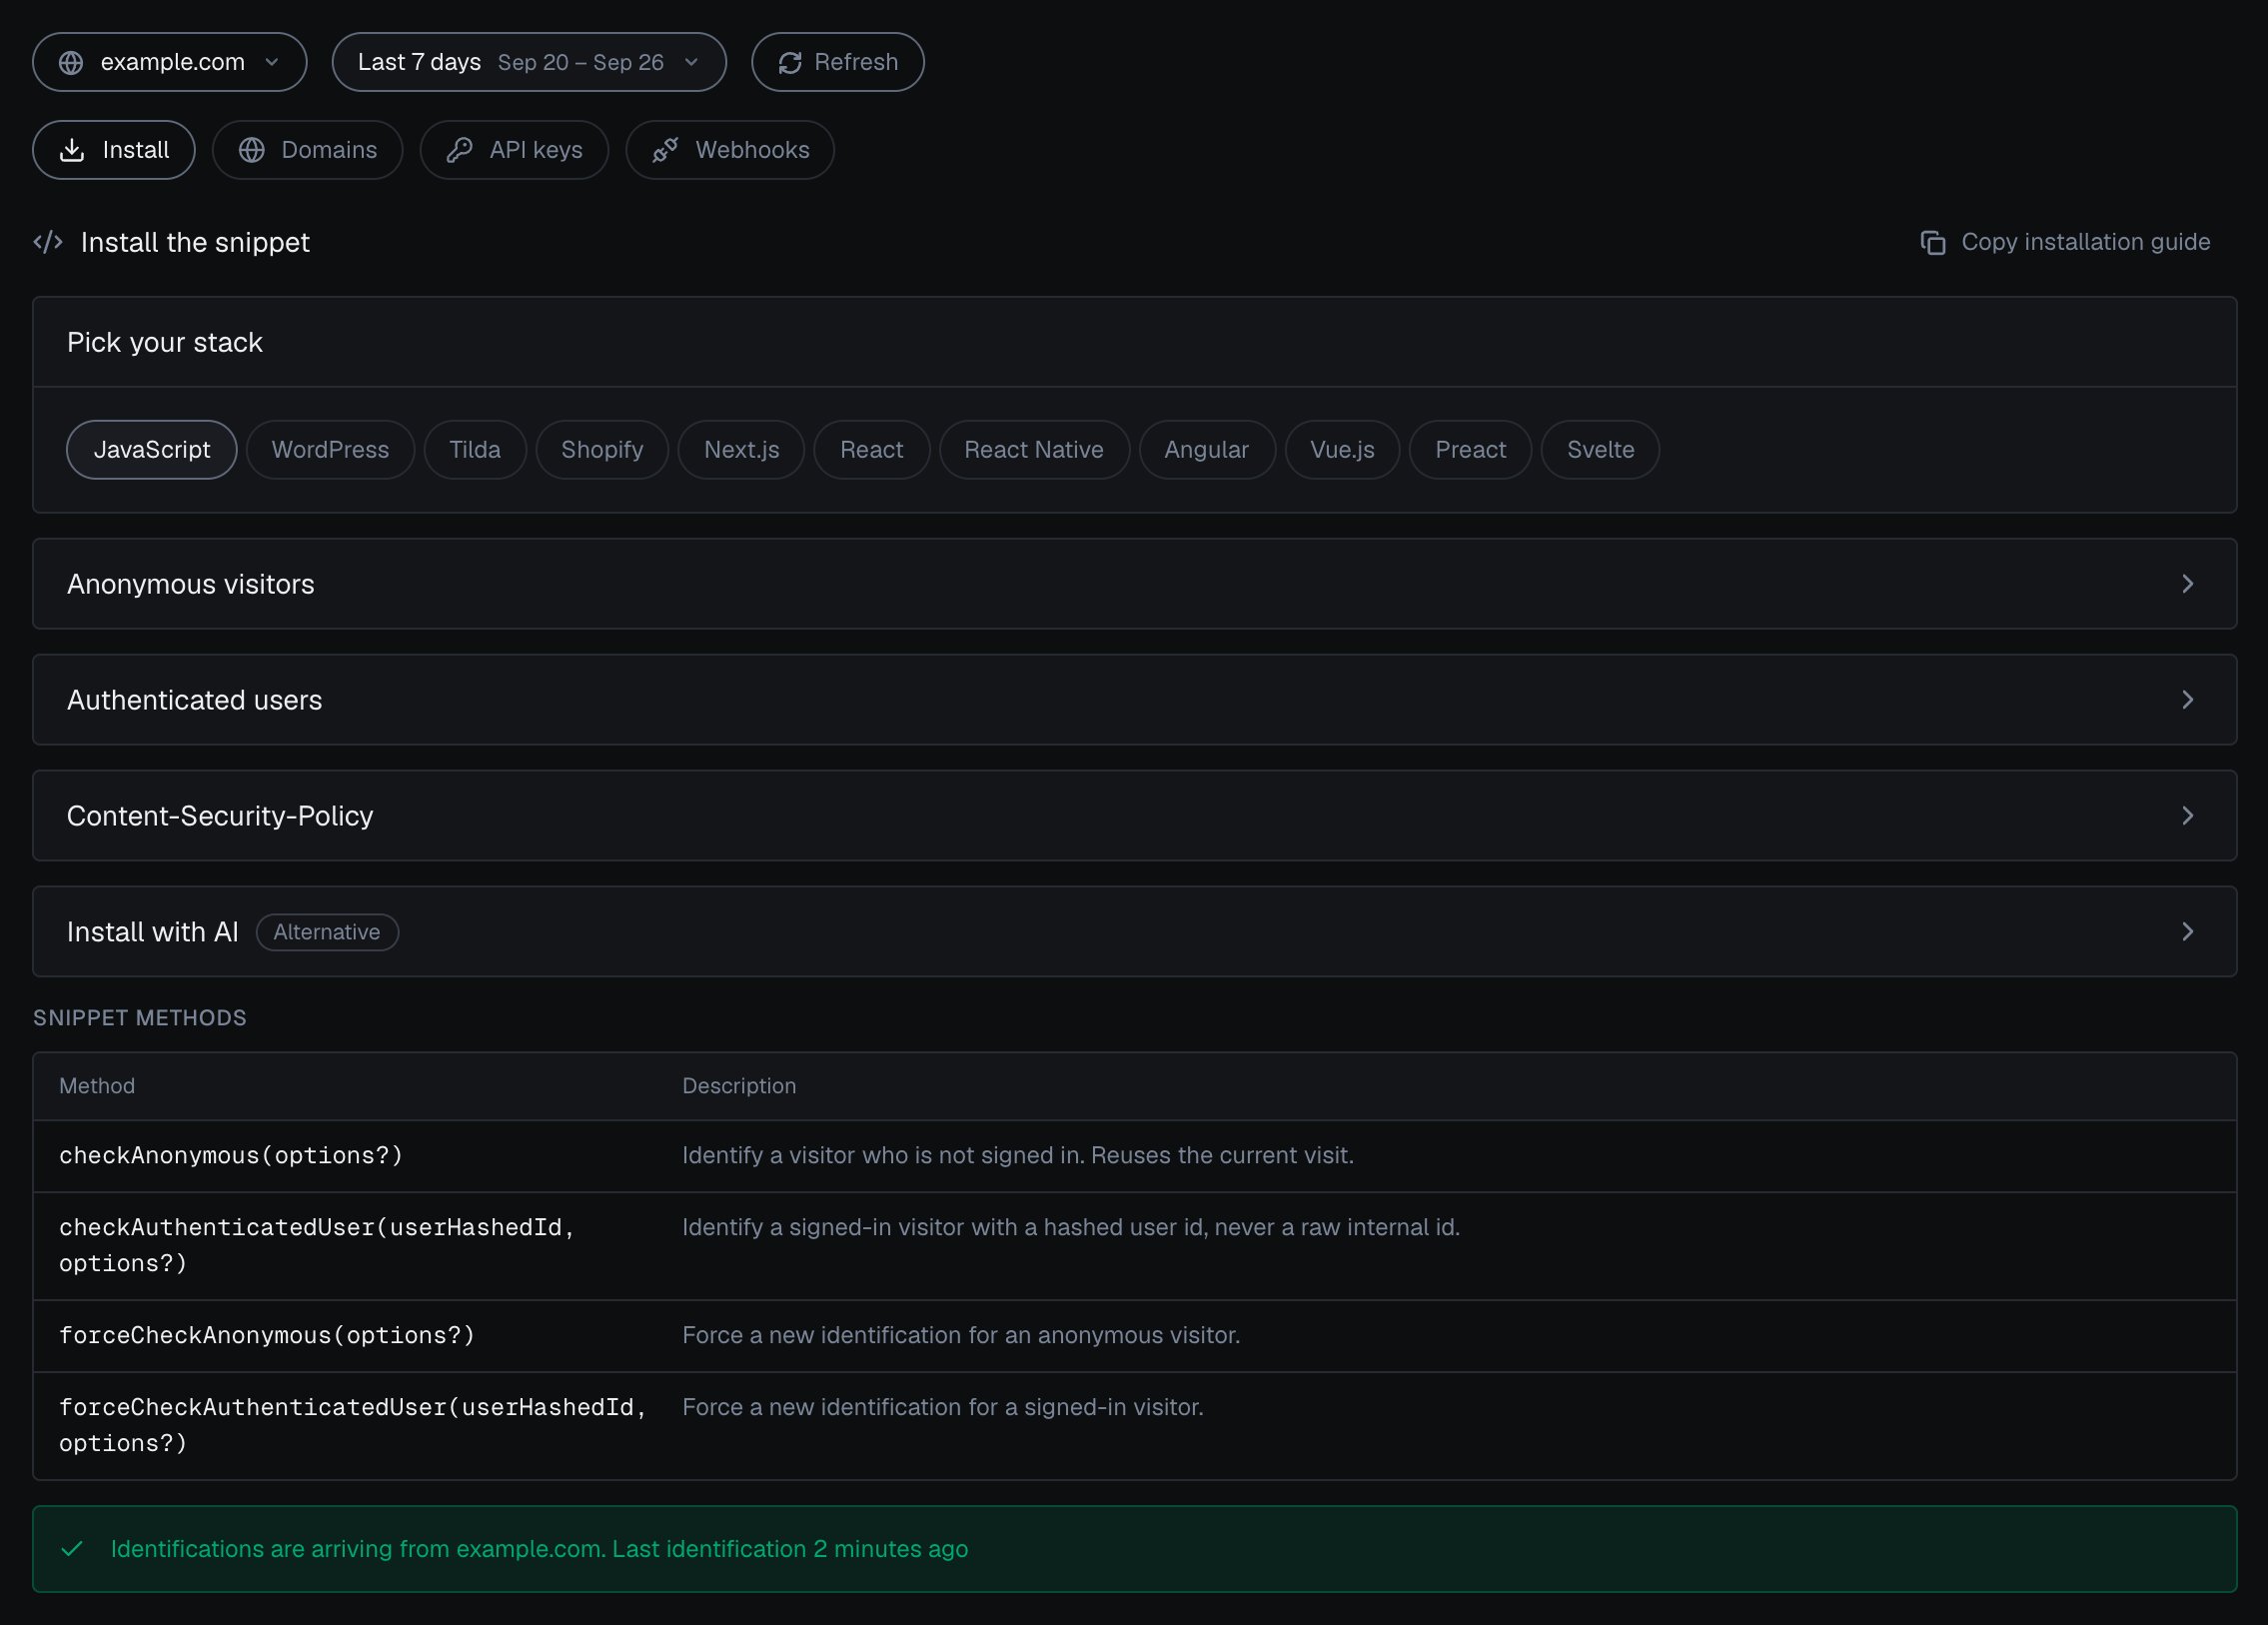Click the download icon in Install tab
The height and width of the screenshot is (1625, 2268).
click(x=72, y=150)
